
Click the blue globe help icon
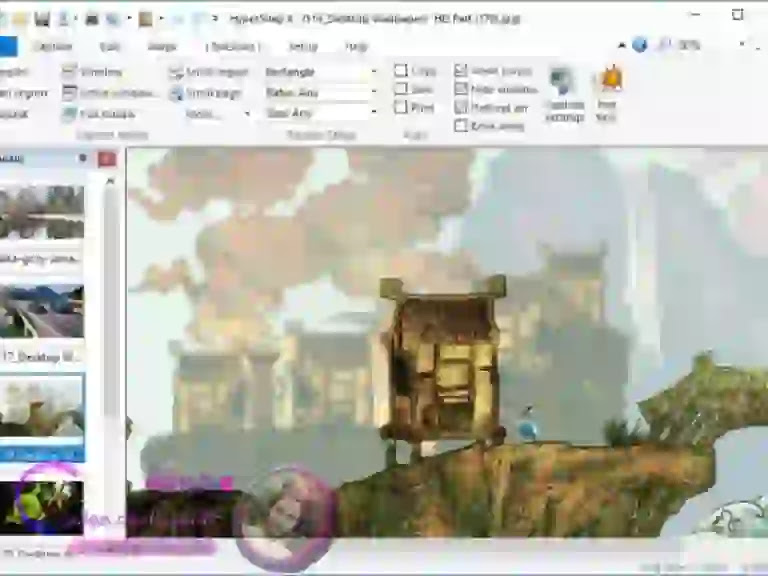639,45
